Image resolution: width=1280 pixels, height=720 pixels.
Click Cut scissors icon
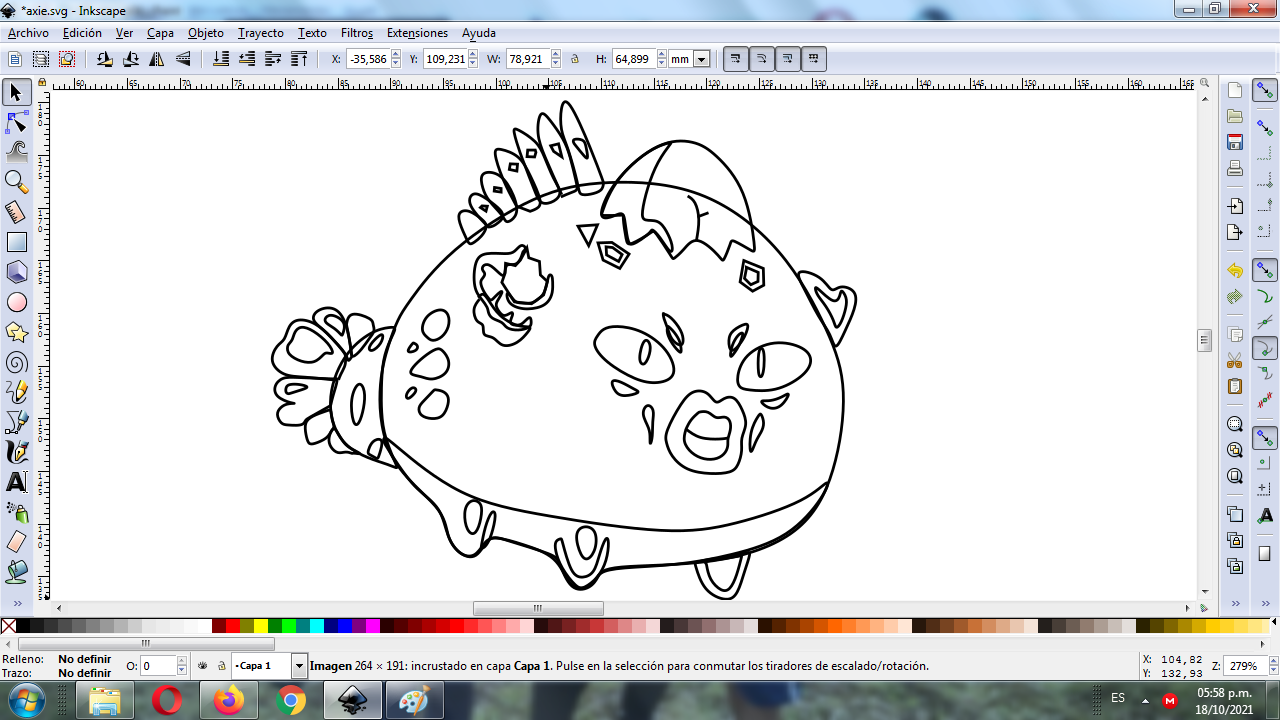pyautogui.click(x=1235, y=360)
